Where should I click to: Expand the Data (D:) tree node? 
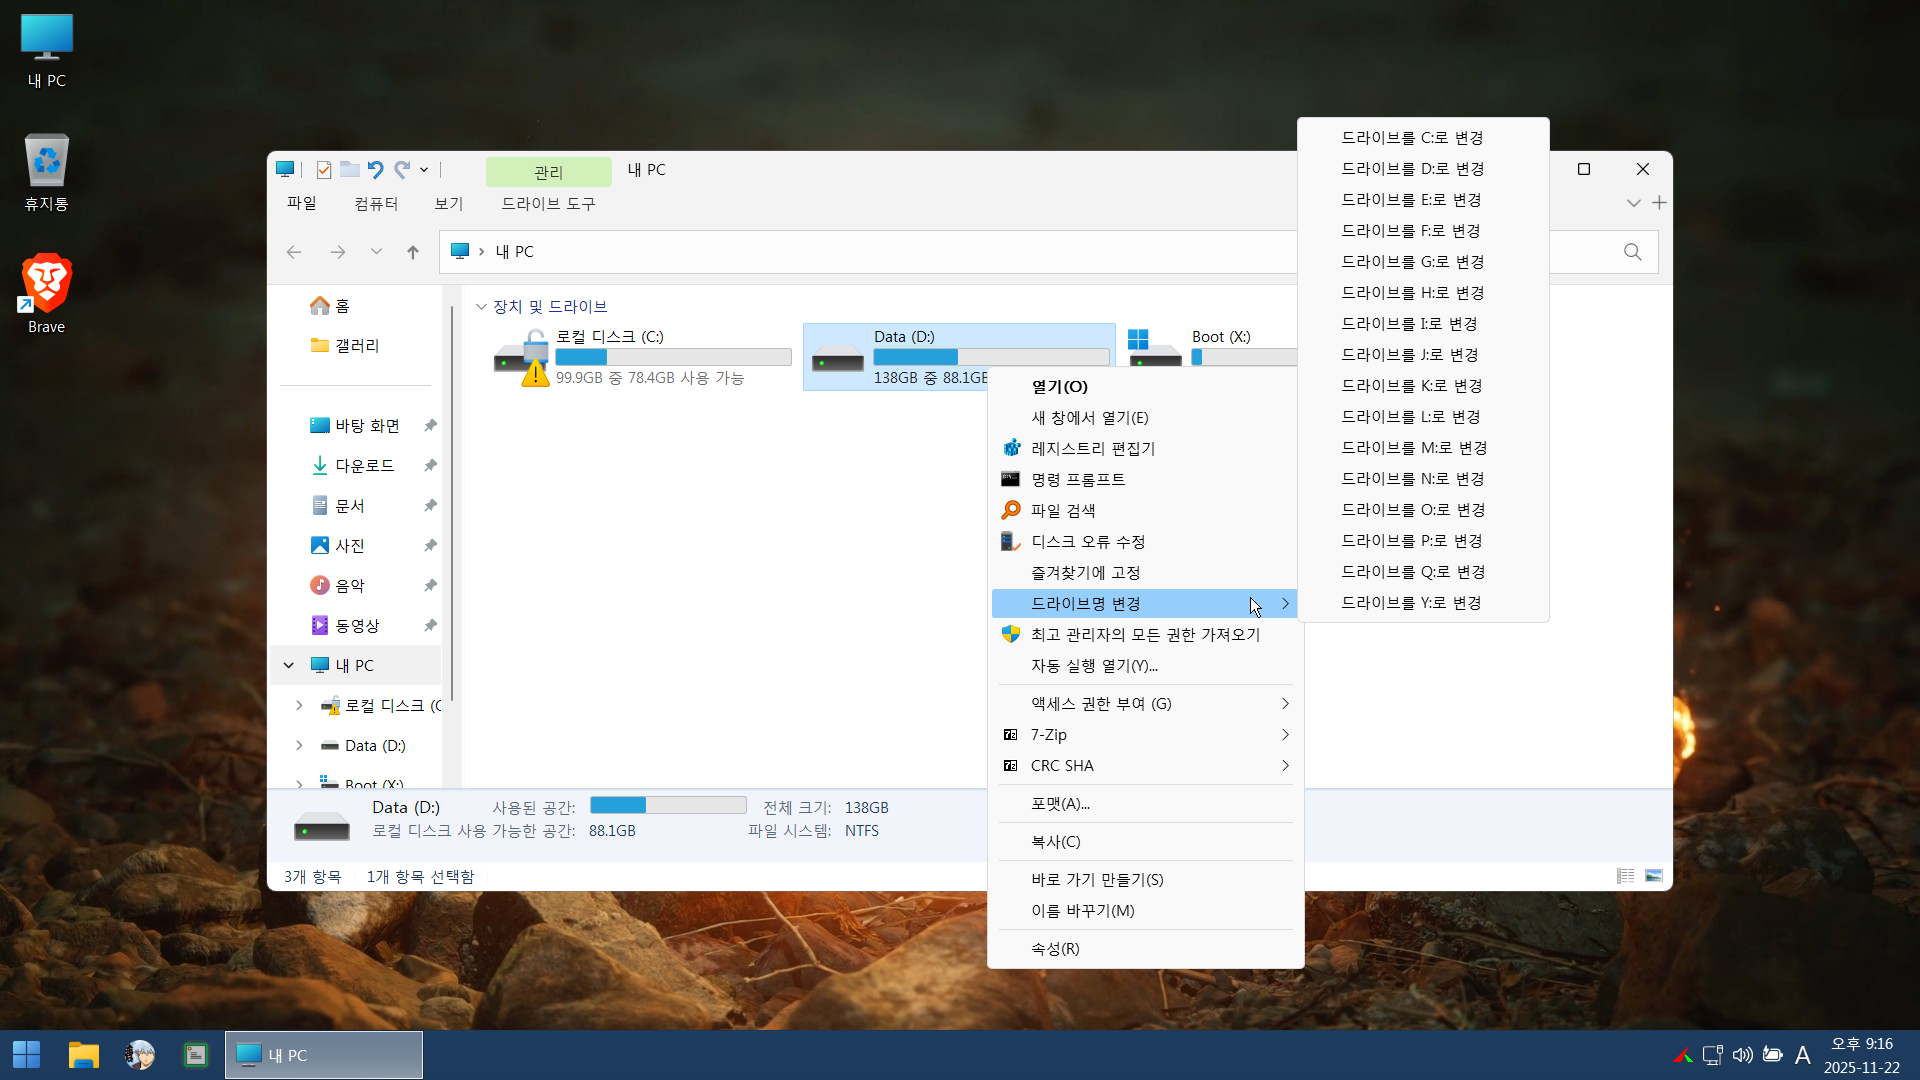[299, 746]
